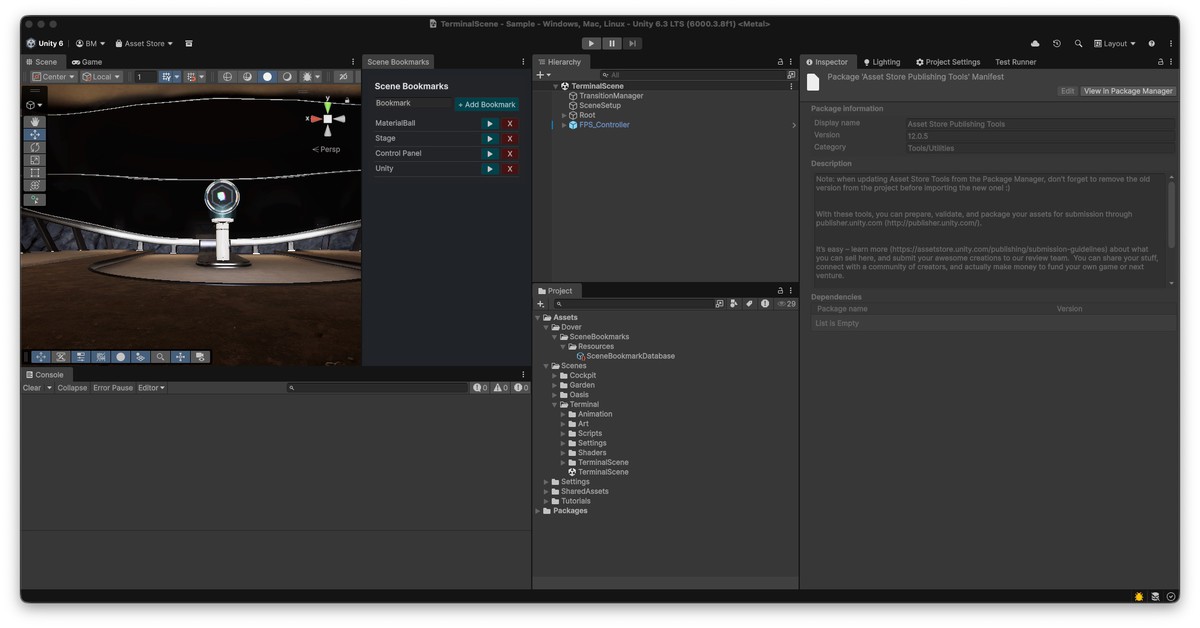Delete the Unity bookmark
The width and height of the screenshot is (1200, 628).
click(x=510, y=169)
